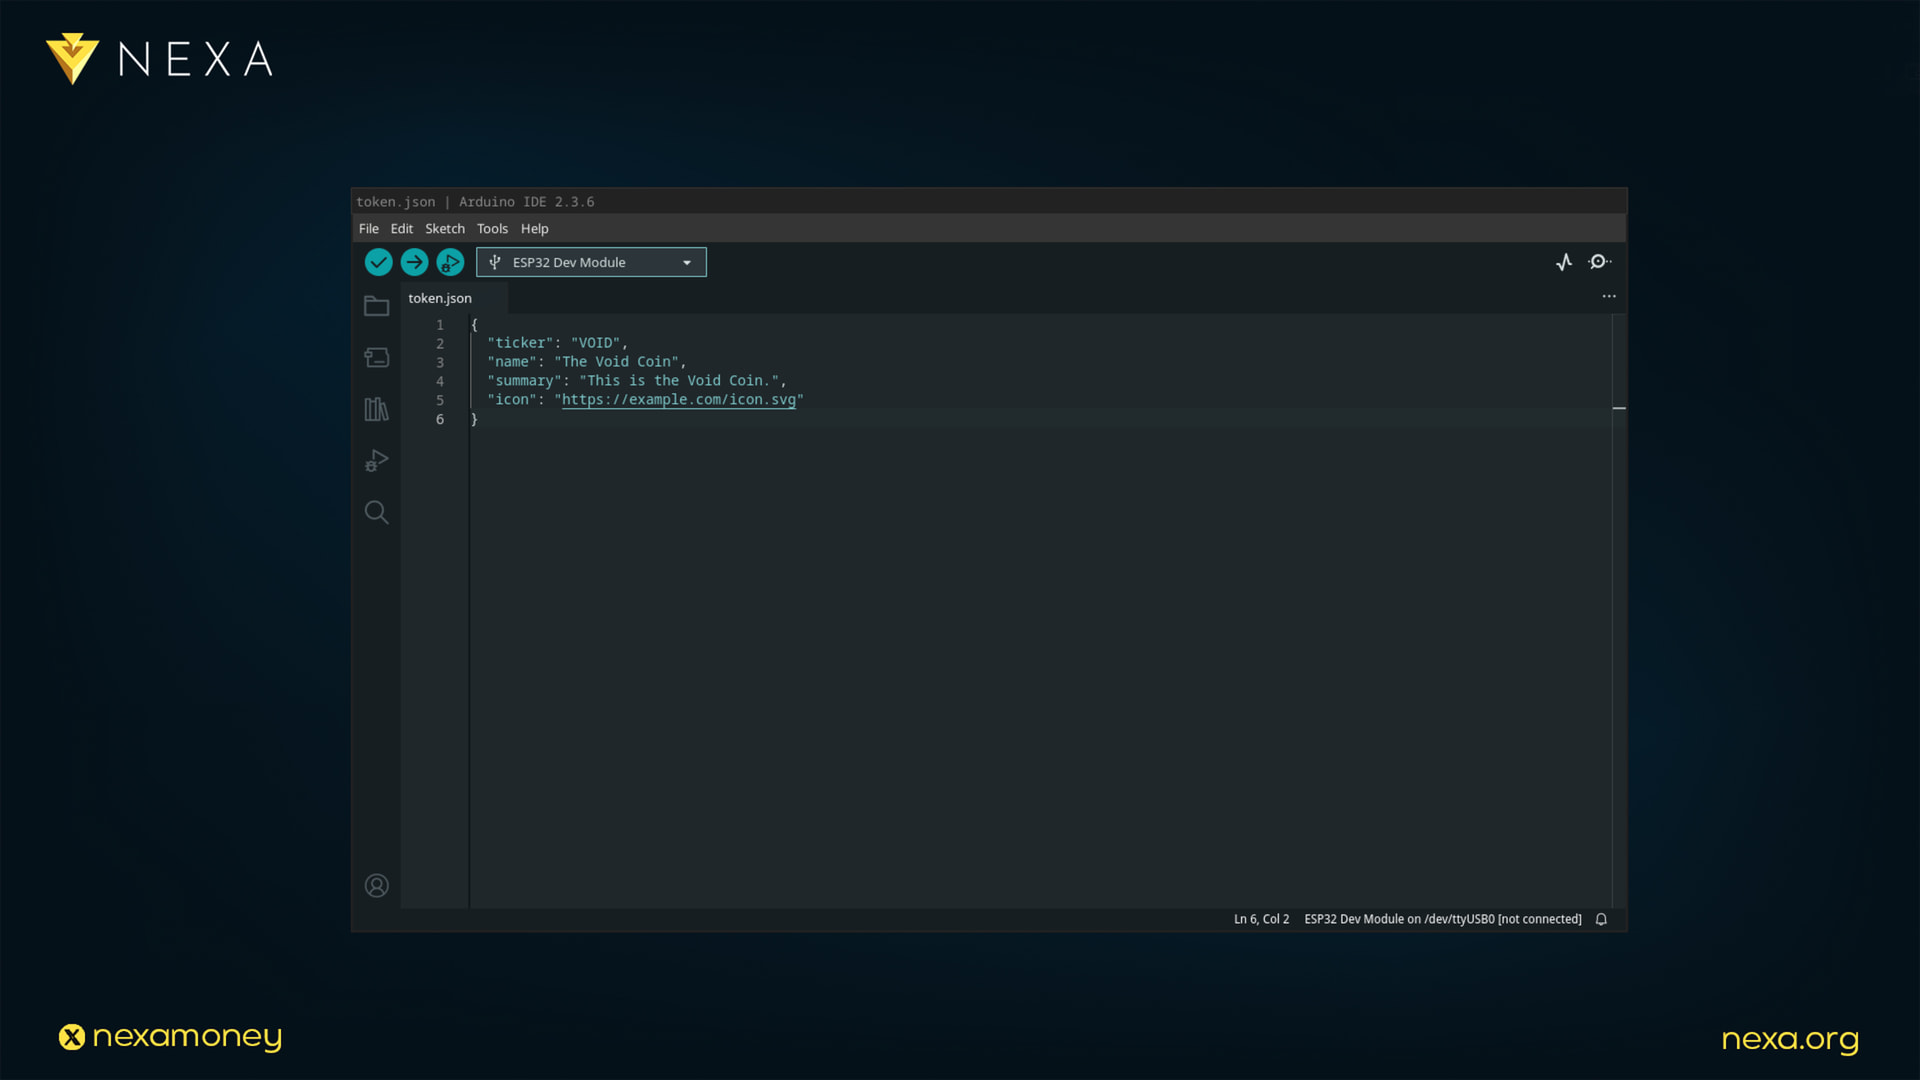This screenshot has width=1920, height=1080.
Task: Open the Debug panel in the sidebar
Action: [x=376, y=461]
